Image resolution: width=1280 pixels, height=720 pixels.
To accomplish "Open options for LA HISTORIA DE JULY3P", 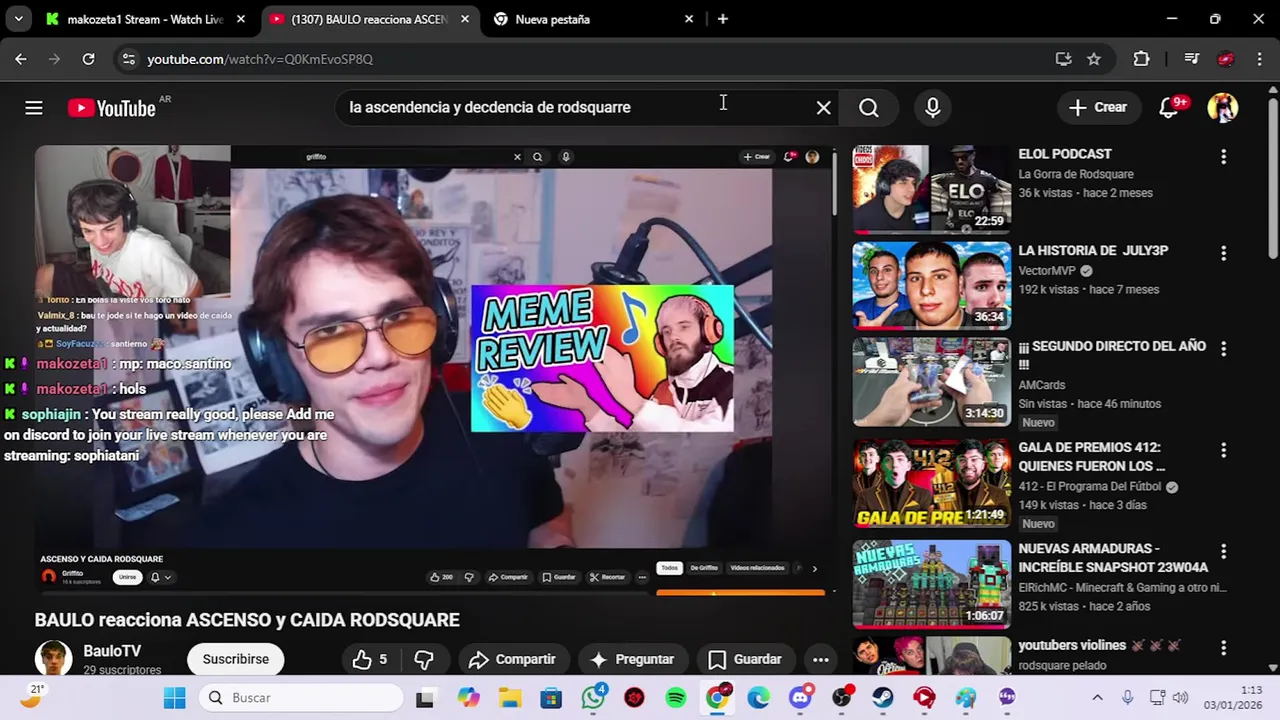I will (1223, 254).
